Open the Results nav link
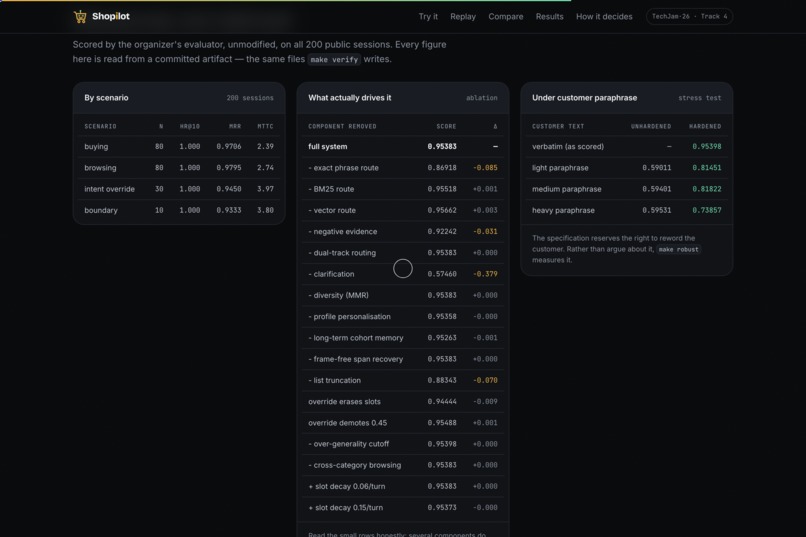 (x=549, y=16)
